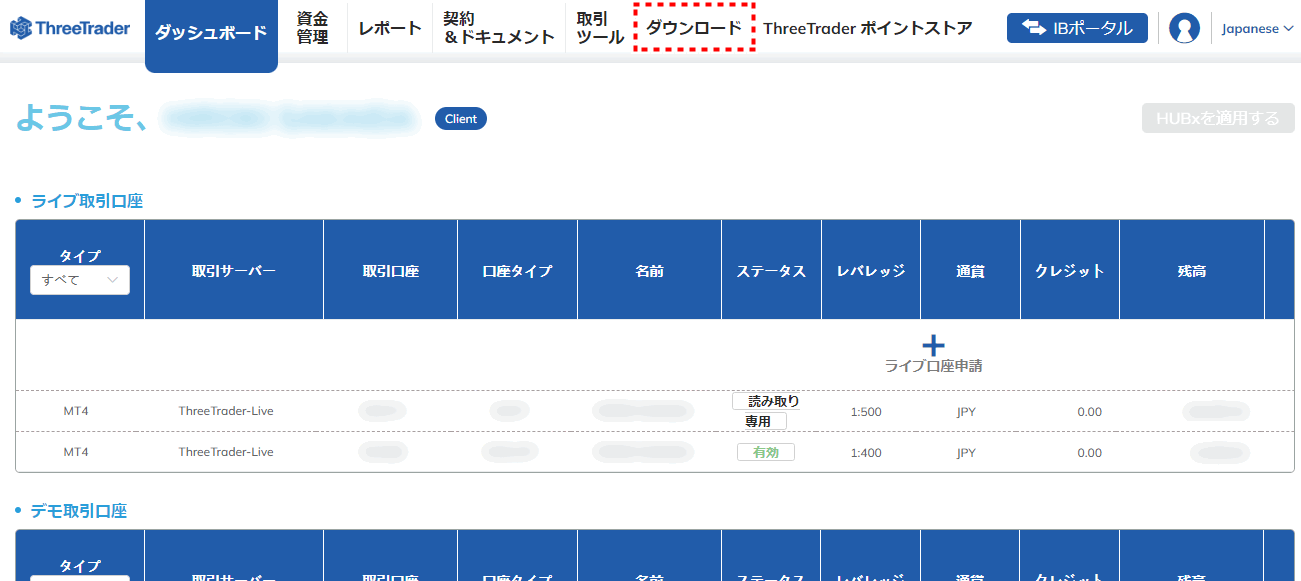Expand the すべて type filter in live accounts

click(80, 280)
